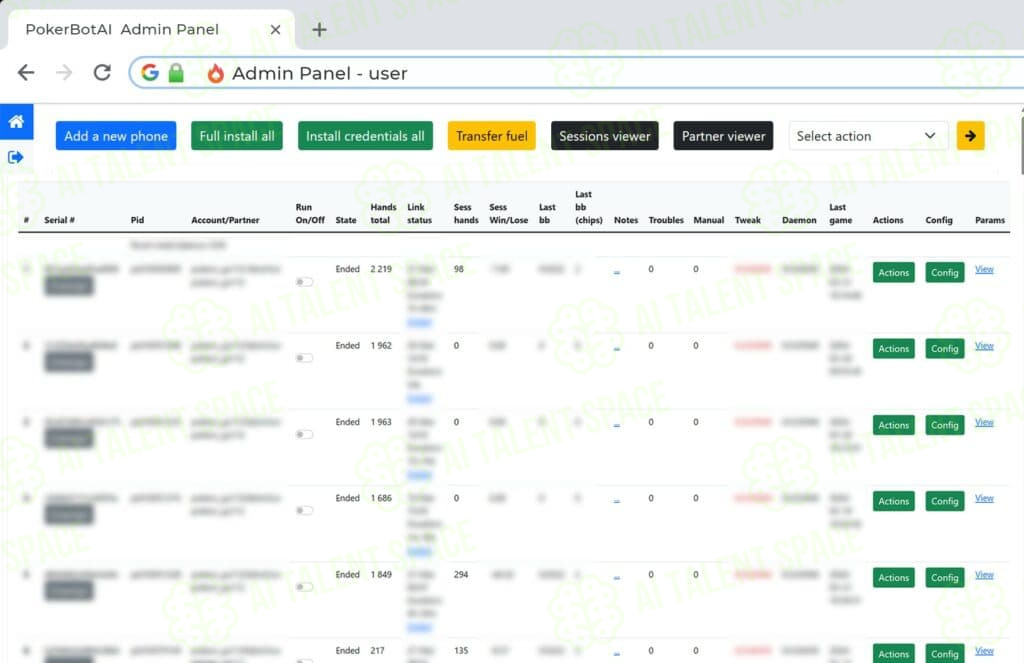Open Config for the 1 963 hands row
The height and width of the screenshot is (663, 1024).
coord(944,425)
